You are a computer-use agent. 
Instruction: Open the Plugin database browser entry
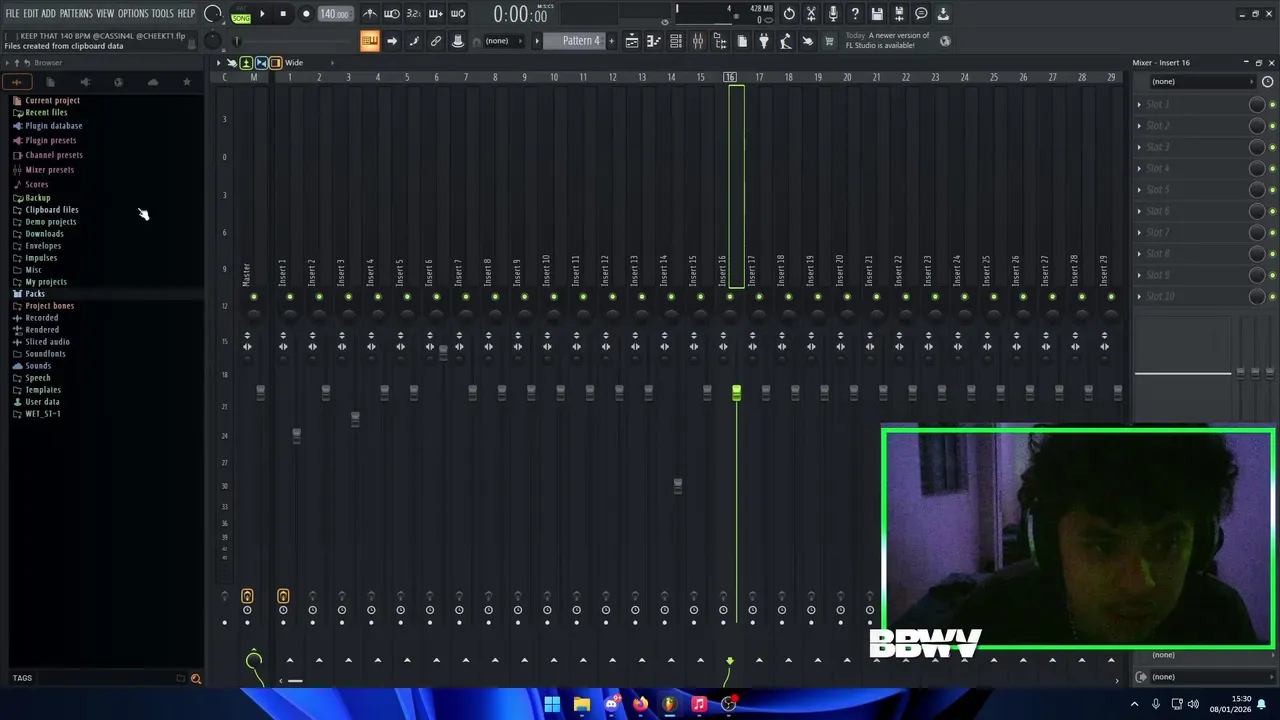pos(54,126)
